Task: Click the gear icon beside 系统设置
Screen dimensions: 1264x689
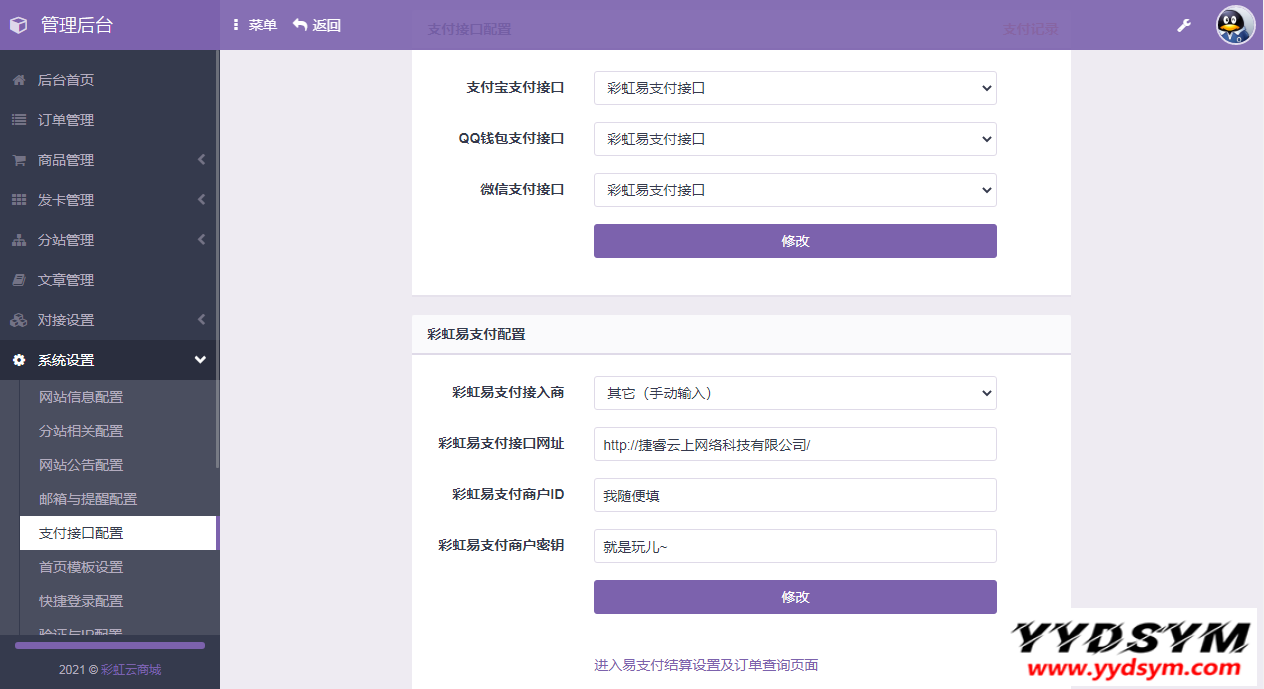Action: click(x=18, y=360)
